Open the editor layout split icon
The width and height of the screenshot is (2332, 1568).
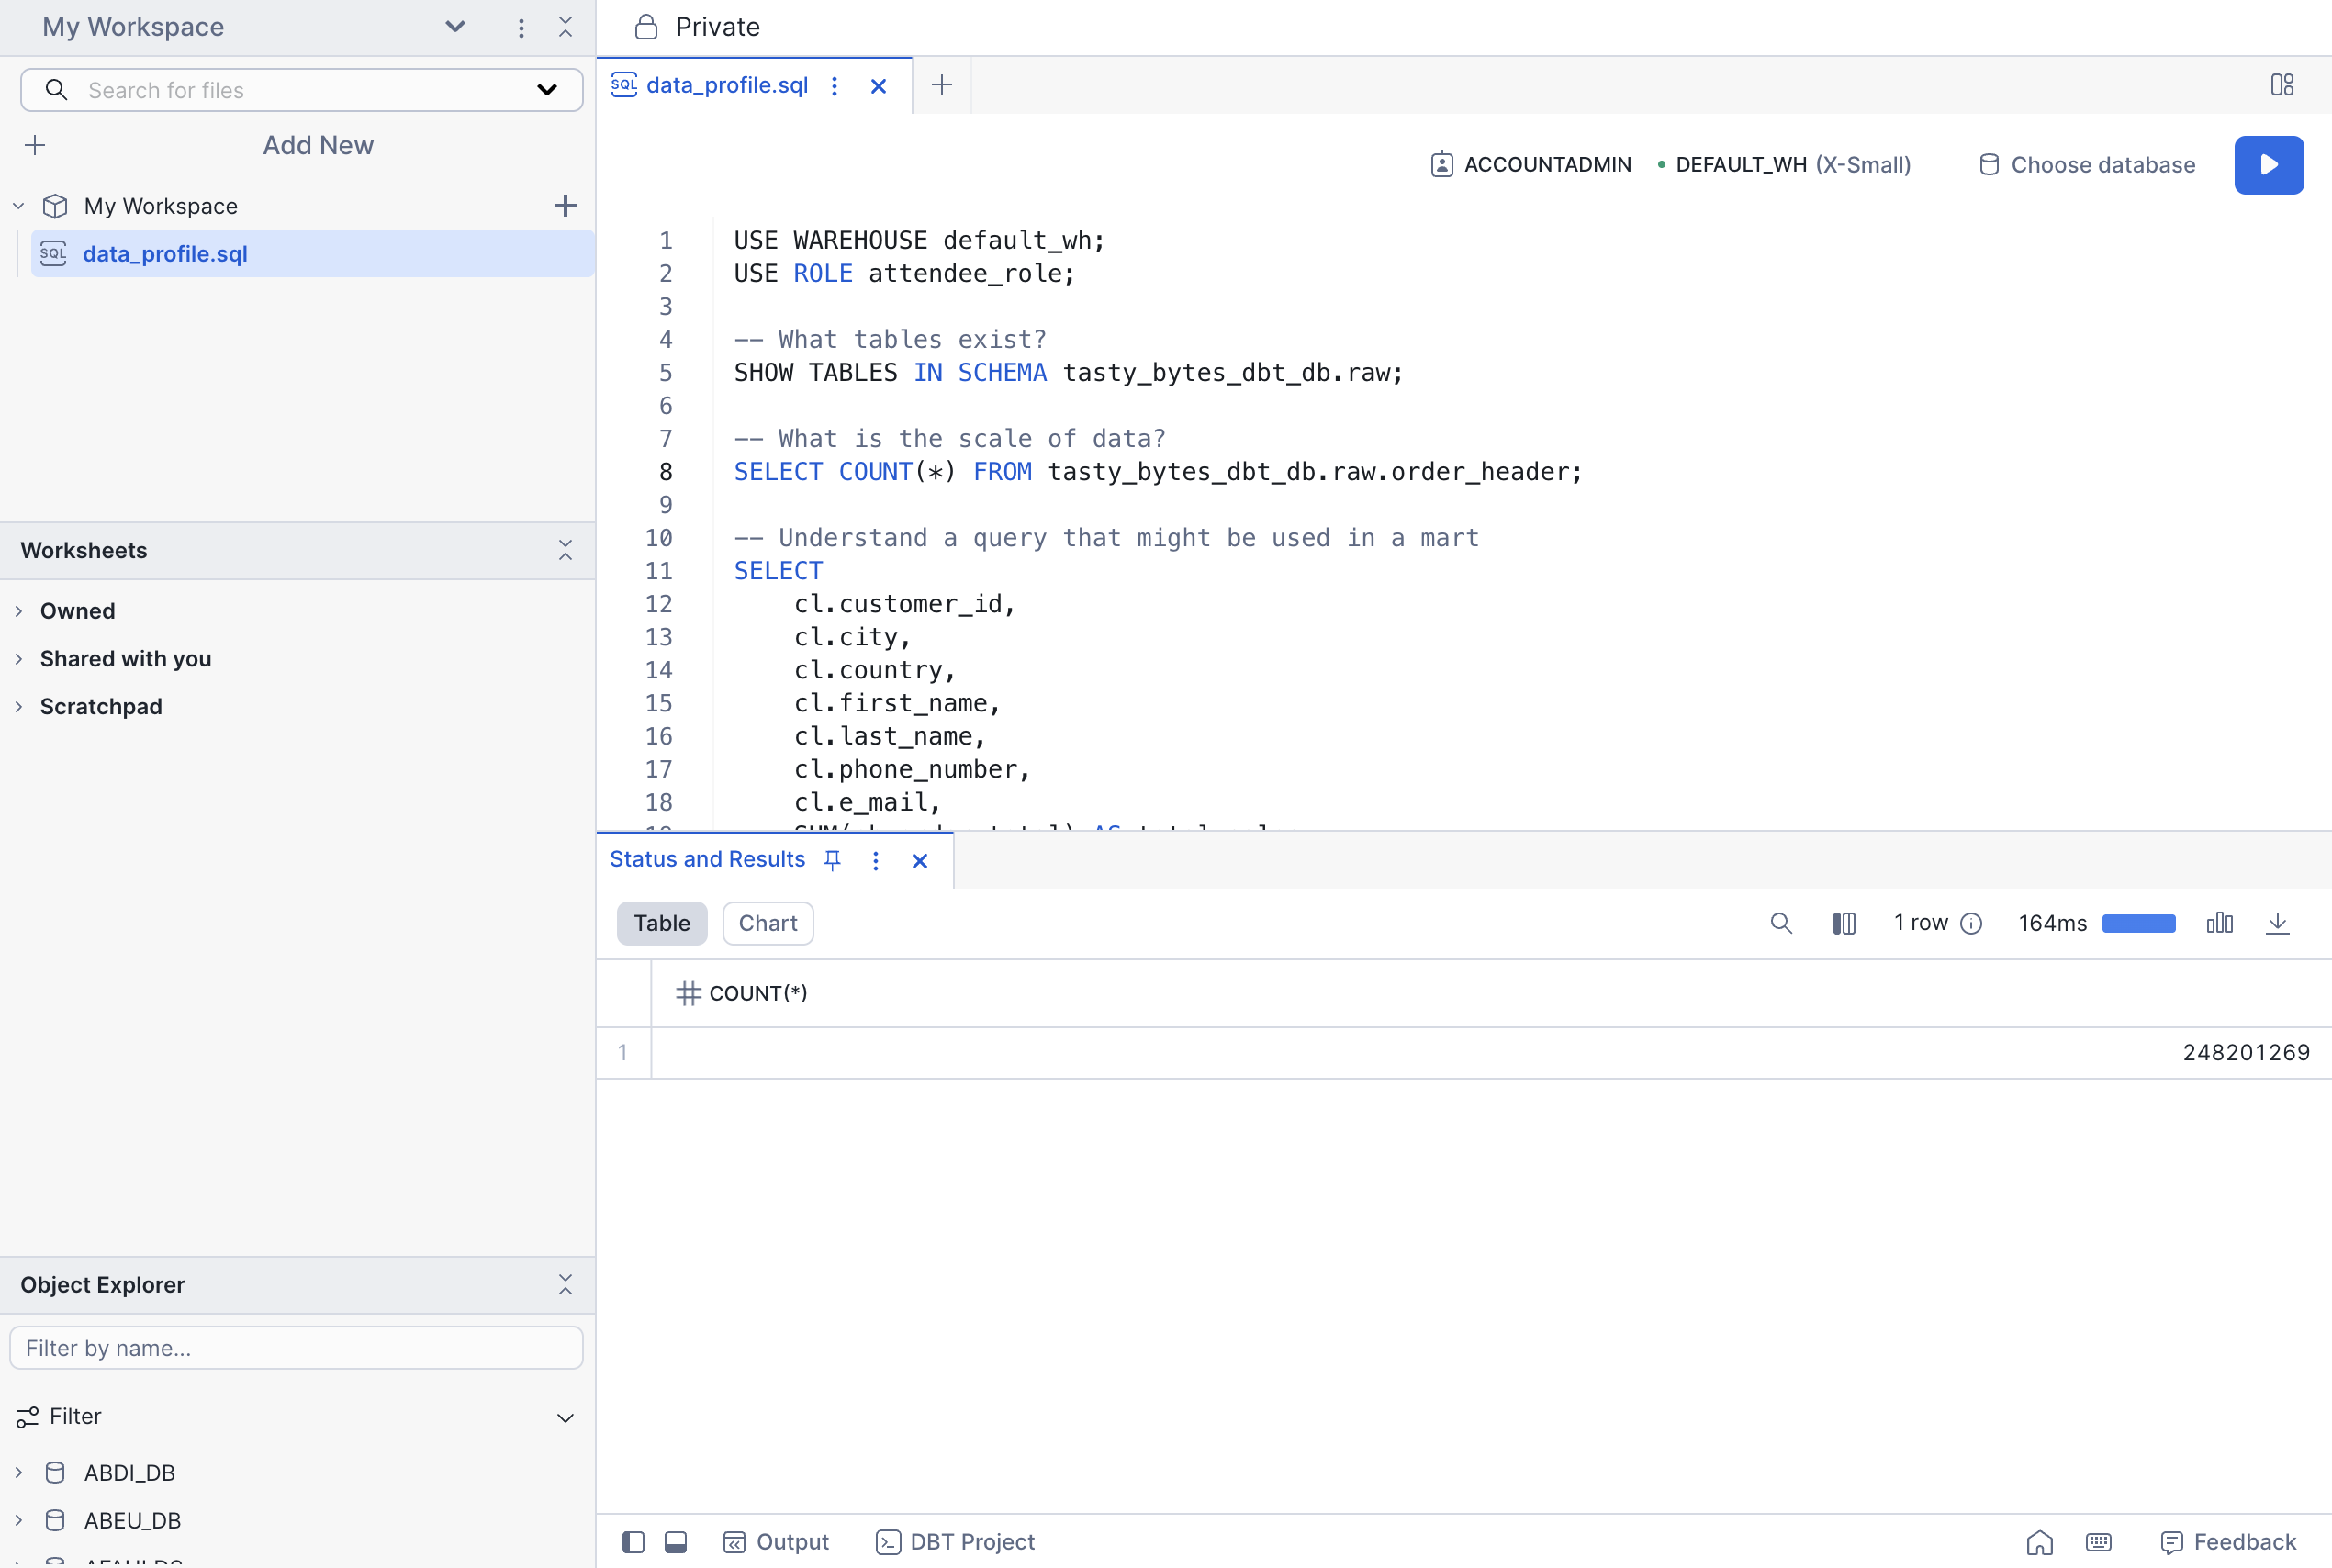tap(2281, 85)
